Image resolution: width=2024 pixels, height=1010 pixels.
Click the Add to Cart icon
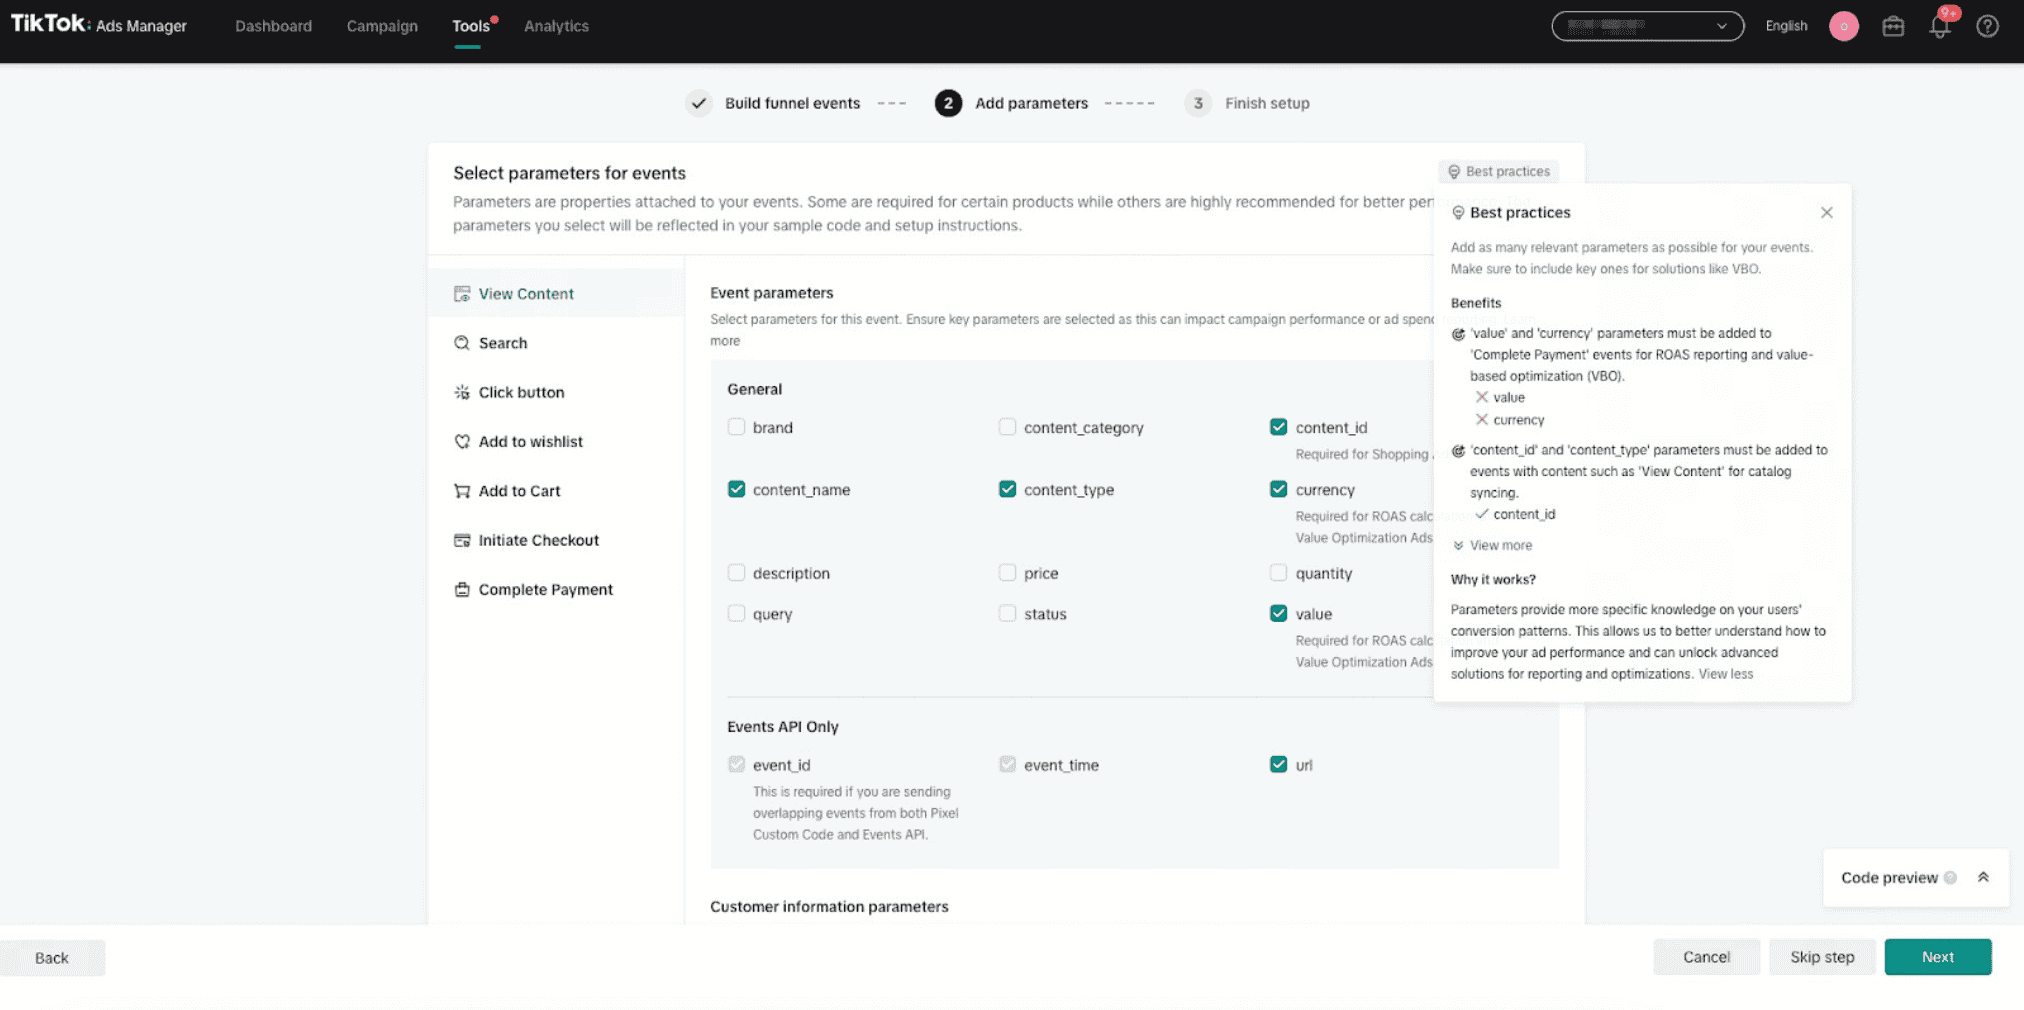point(462,491)
